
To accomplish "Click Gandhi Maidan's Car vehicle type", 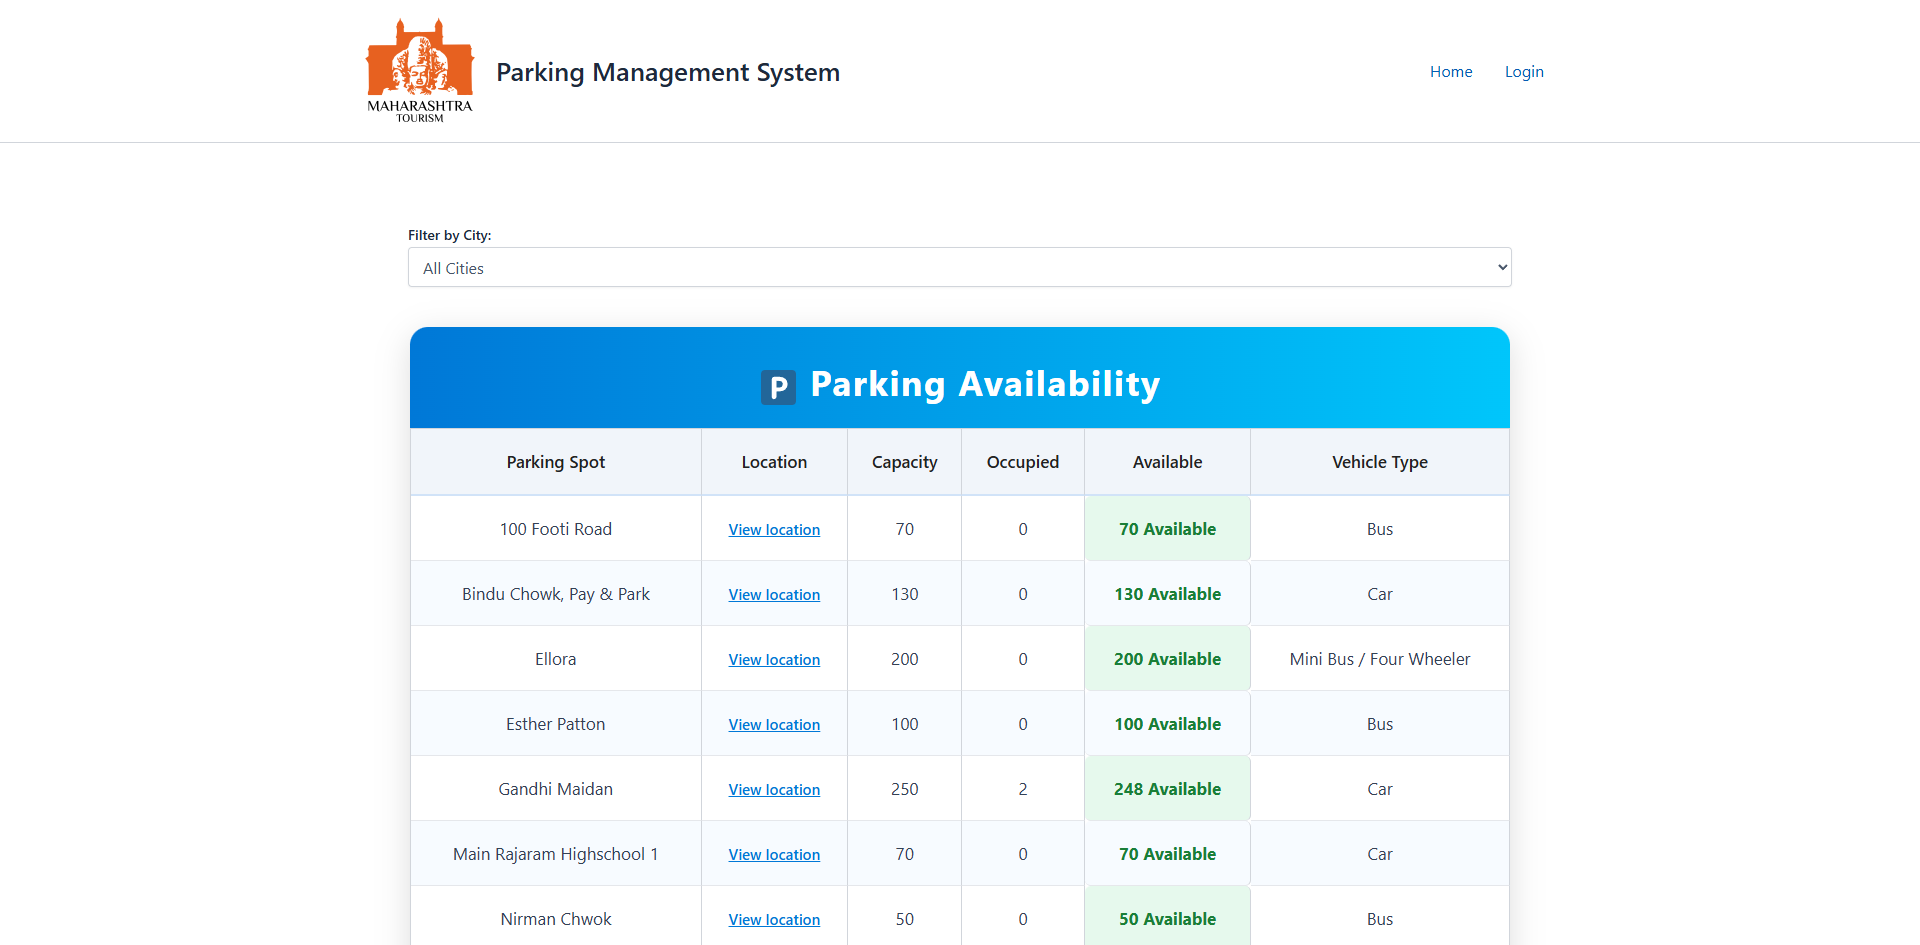I will pyautogui.click(x=1380, y=789).
